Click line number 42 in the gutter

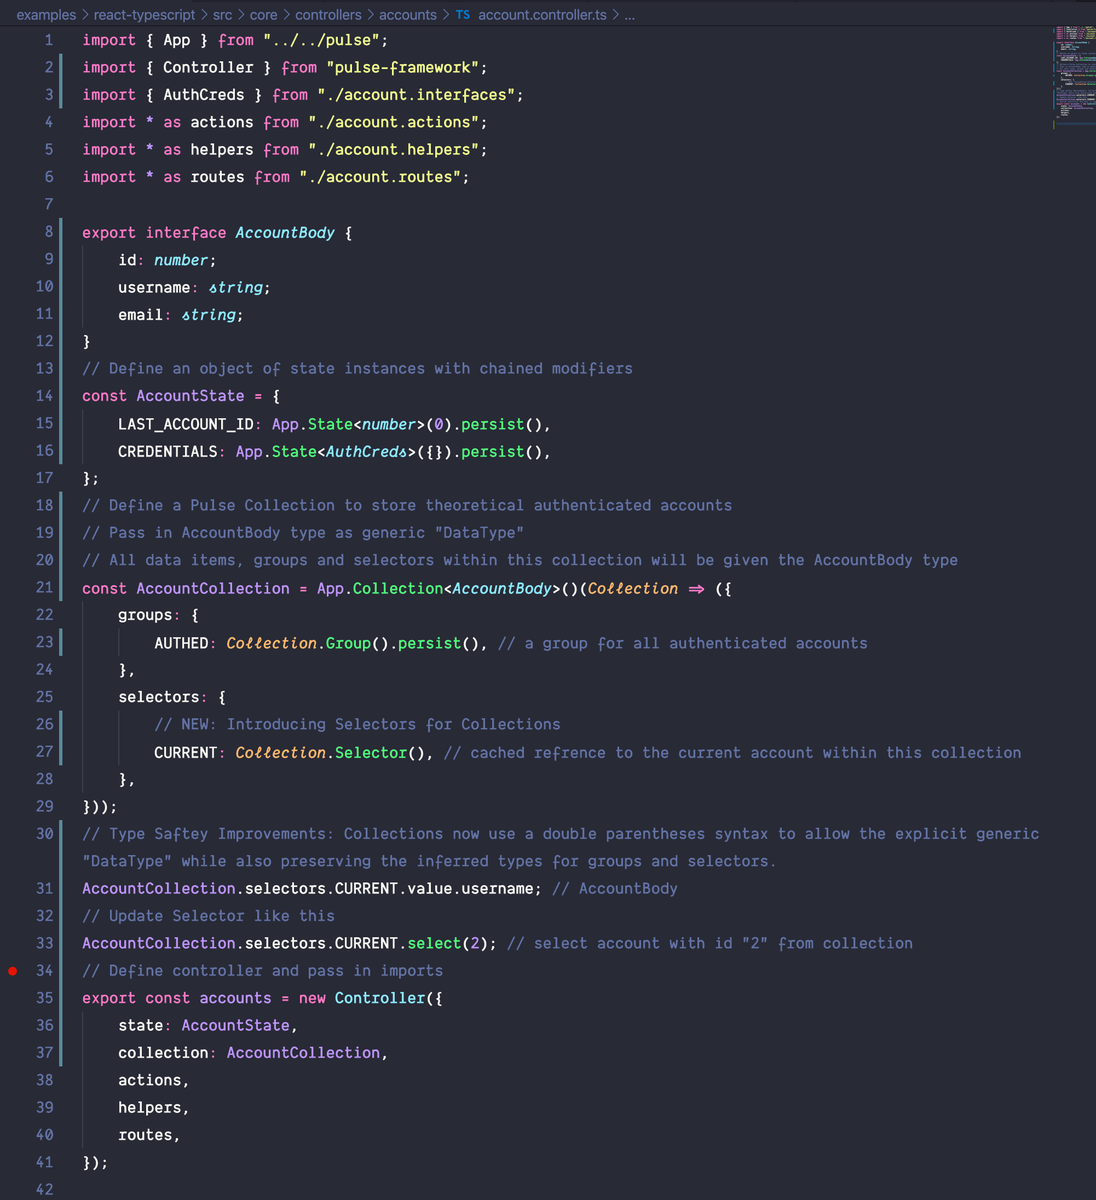44,1189
